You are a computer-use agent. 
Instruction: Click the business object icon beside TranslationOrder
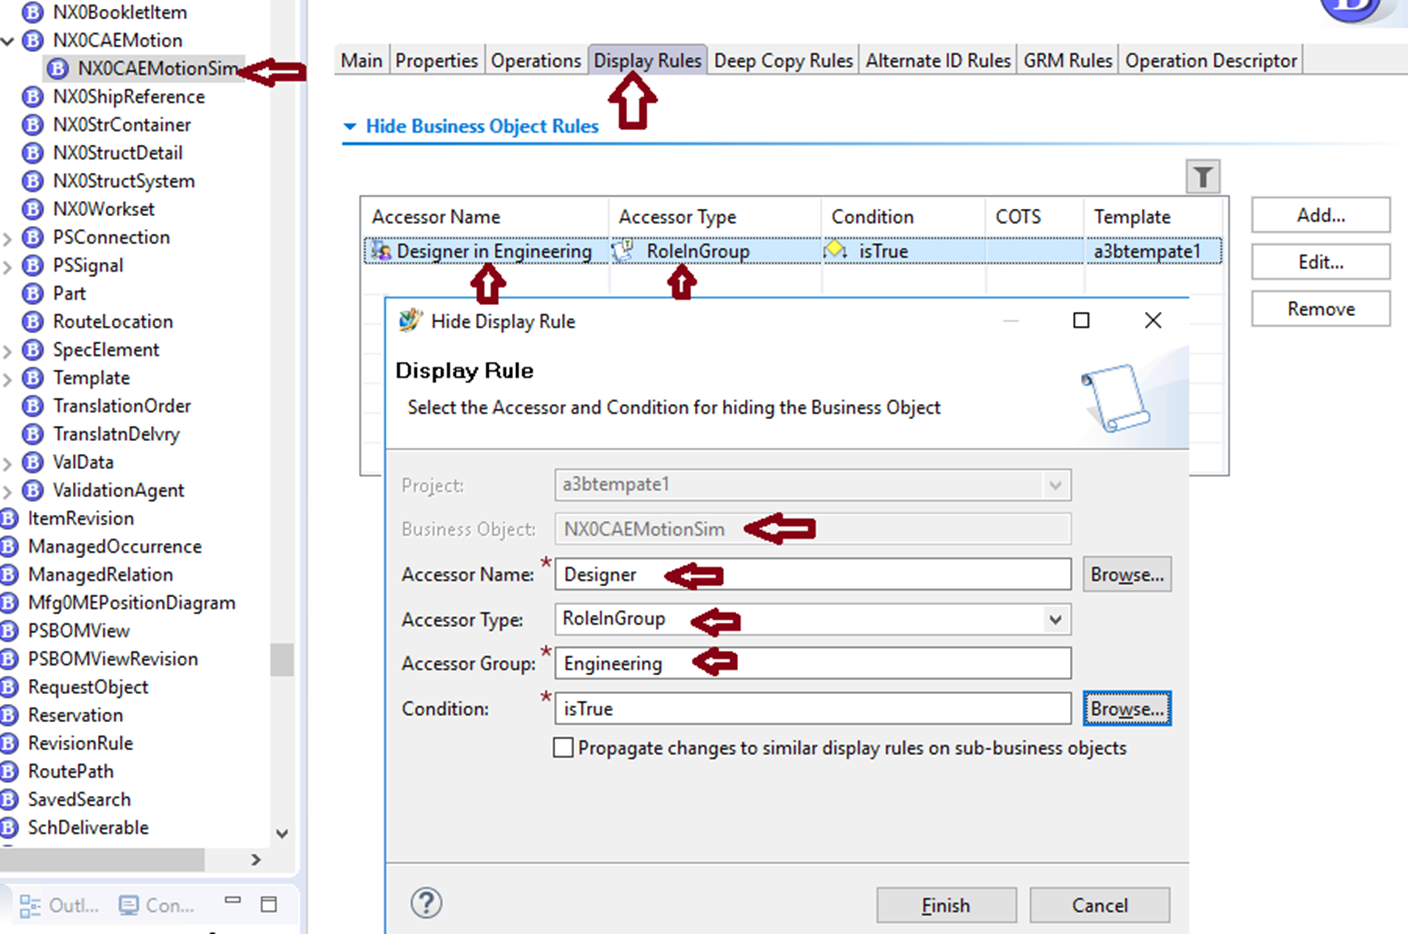tap(33, 406)
